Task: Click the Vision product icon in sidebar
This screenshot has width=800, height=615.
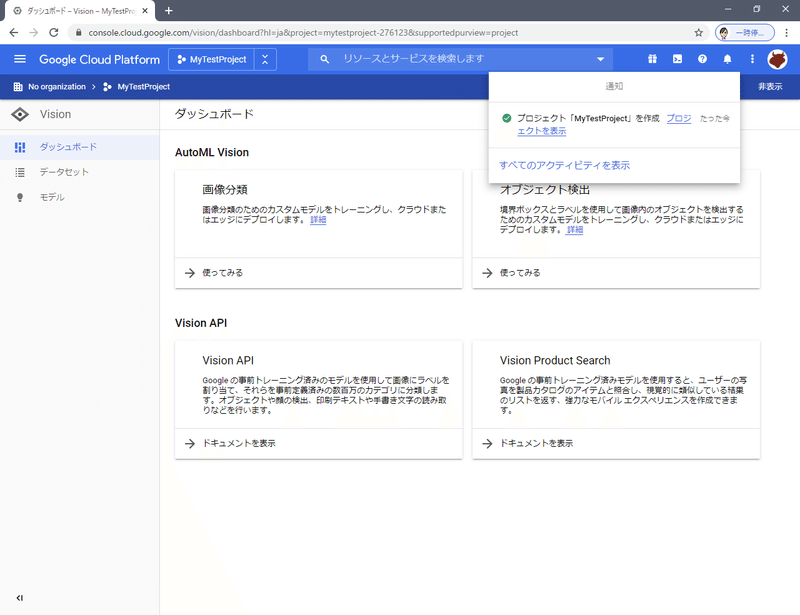Action: 20,114
